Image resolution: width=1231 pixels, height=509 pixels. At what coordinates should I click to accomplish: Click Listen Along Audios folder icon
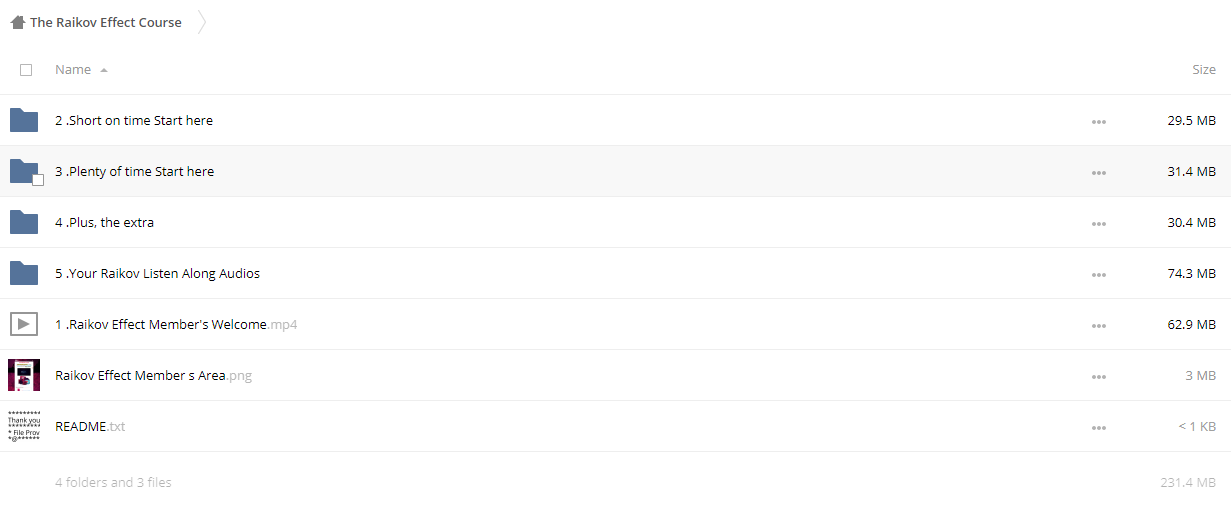pyautogui.click(x=24, y=273)
